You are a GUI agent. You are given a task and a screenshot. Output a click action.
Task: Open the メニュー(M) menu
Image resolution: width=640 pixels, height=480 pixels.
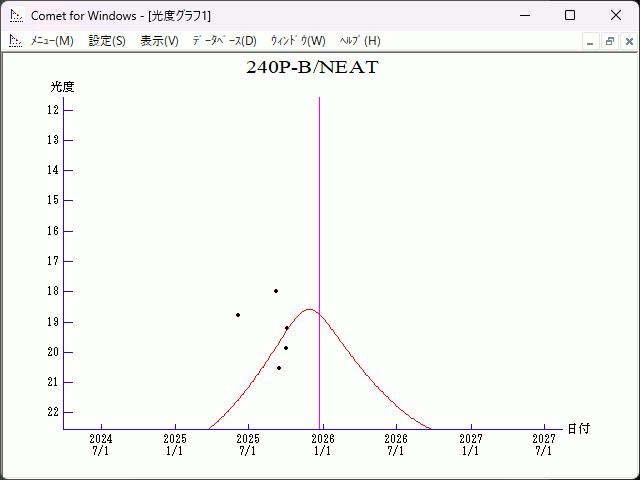coord(52,41)
